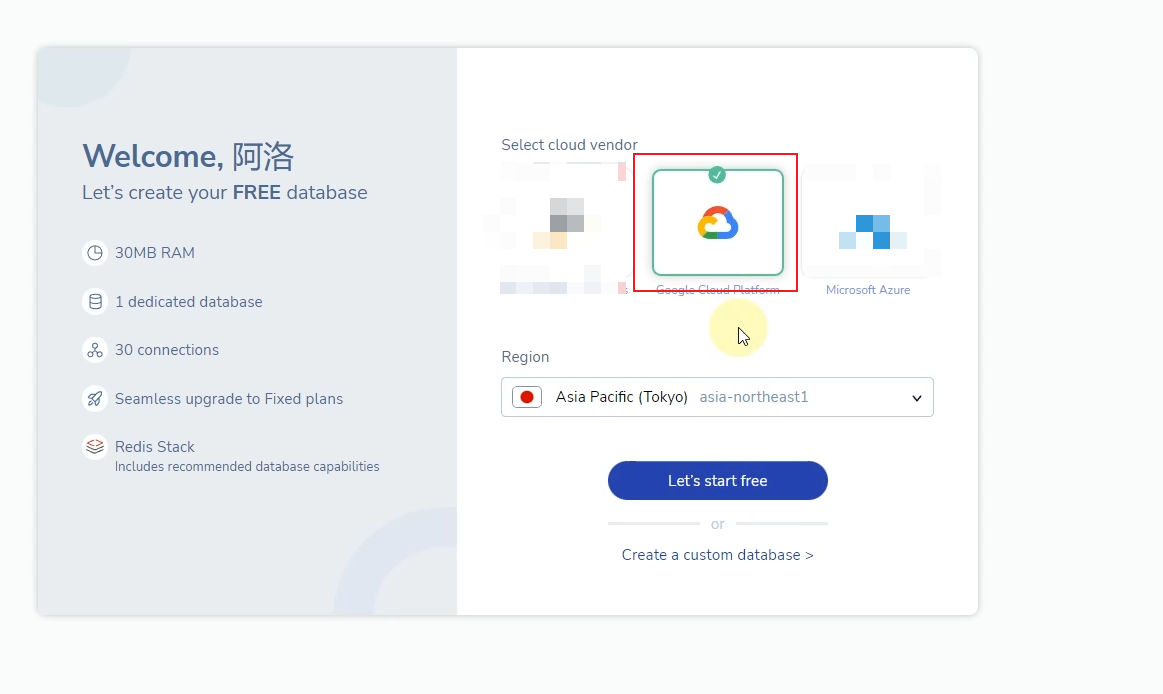Click the 'Let's create your FREE database' subtitle
Image resolution: width=1163 pixels, height=694 pixels.
point(225,193)
